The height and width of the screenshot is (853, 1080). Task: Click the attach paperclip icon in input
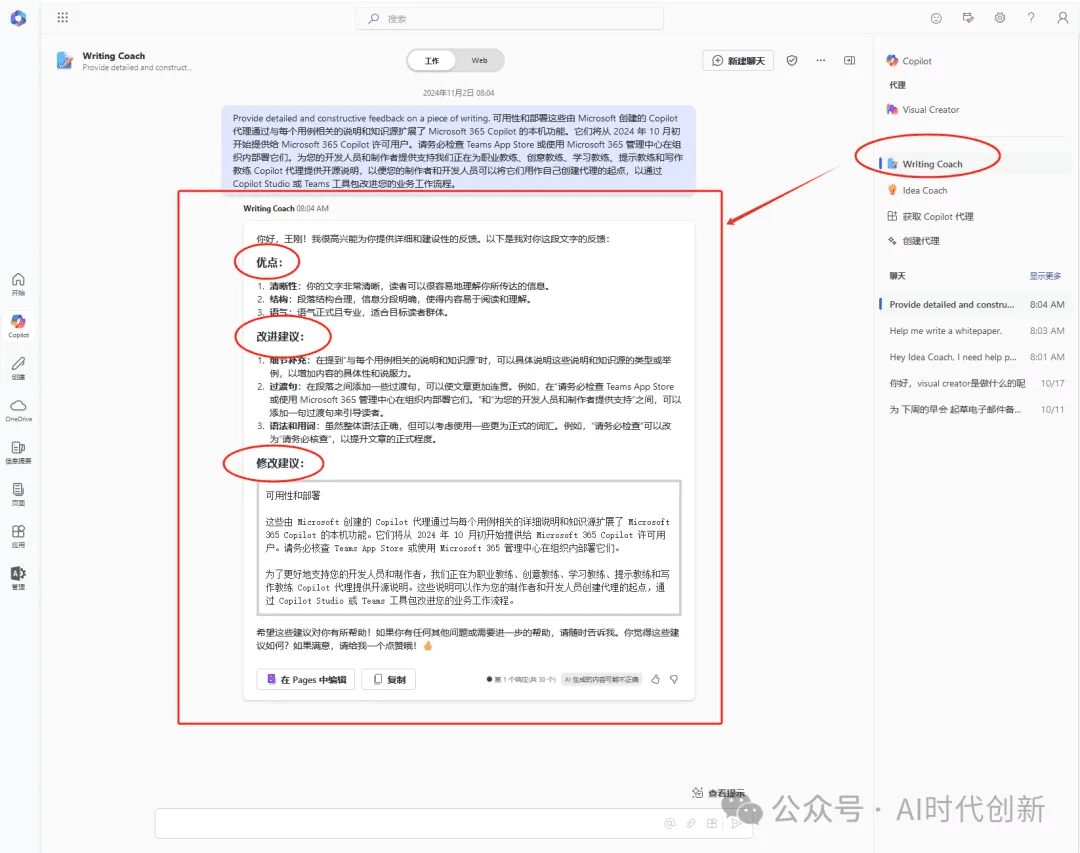pos(690,823)
